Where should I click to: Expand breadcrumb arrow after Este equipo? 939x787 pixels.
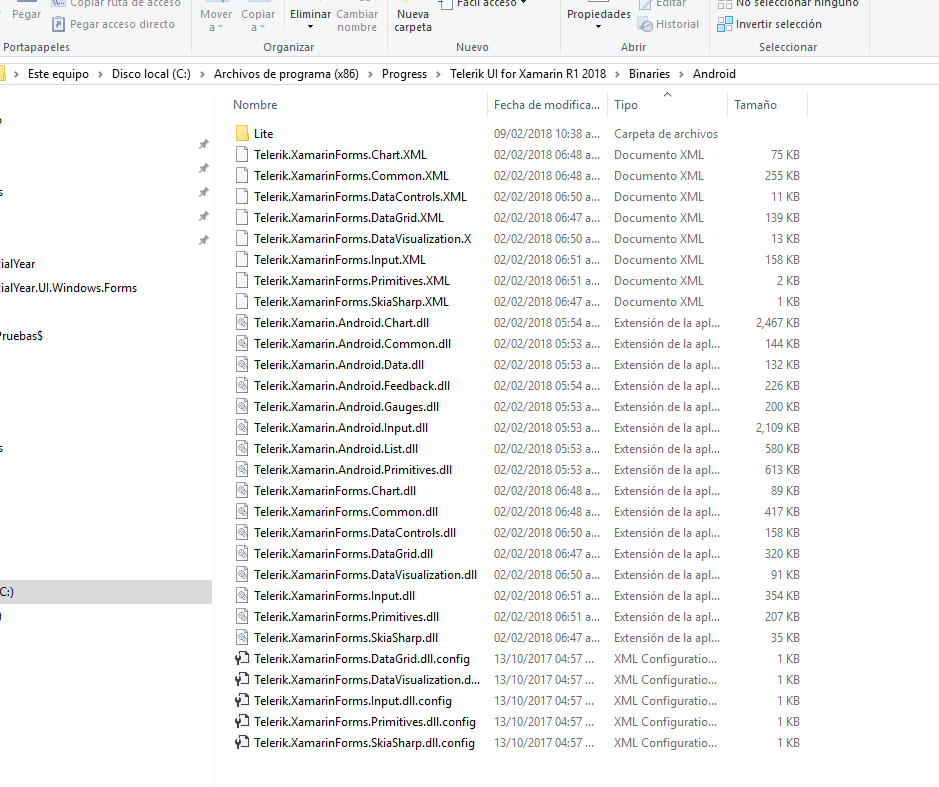coord(100,74)
